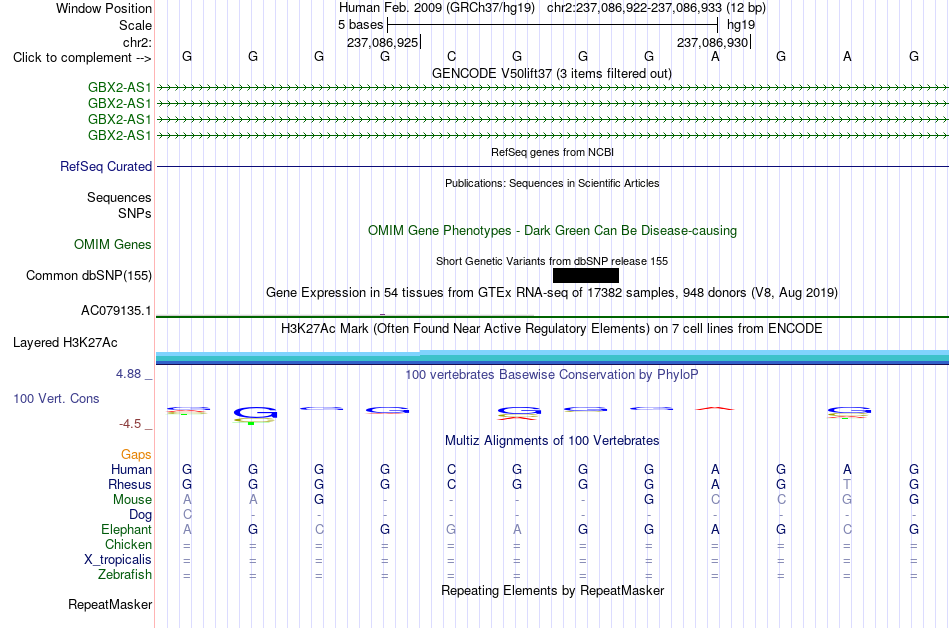950x628 pixels.
Task: Click the chr2:237,086,922-237,086,933 position text
Action: click(634, 8)
